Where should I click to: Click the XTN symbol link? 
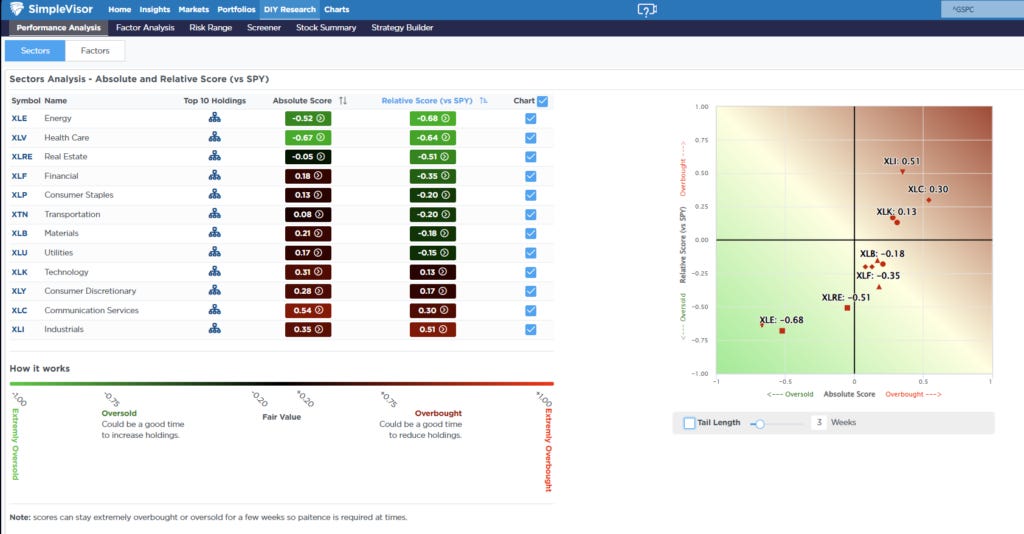(x=20, y=214)
